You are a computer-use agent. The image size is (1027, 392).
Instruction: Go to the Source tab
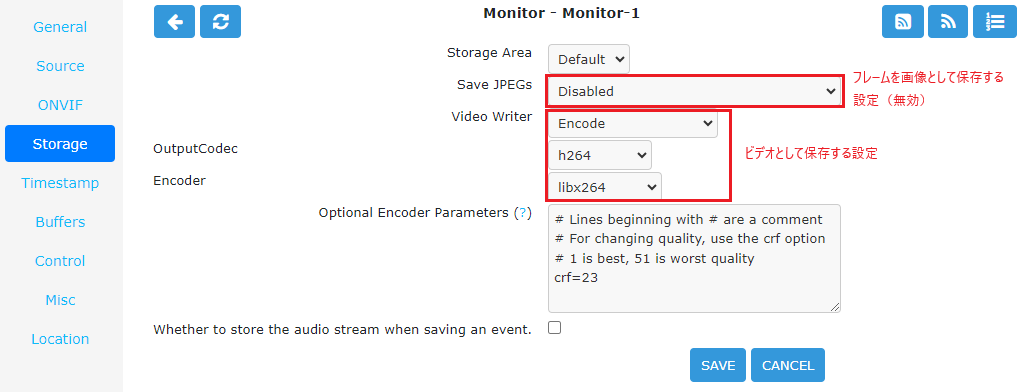tap(60, 66)
